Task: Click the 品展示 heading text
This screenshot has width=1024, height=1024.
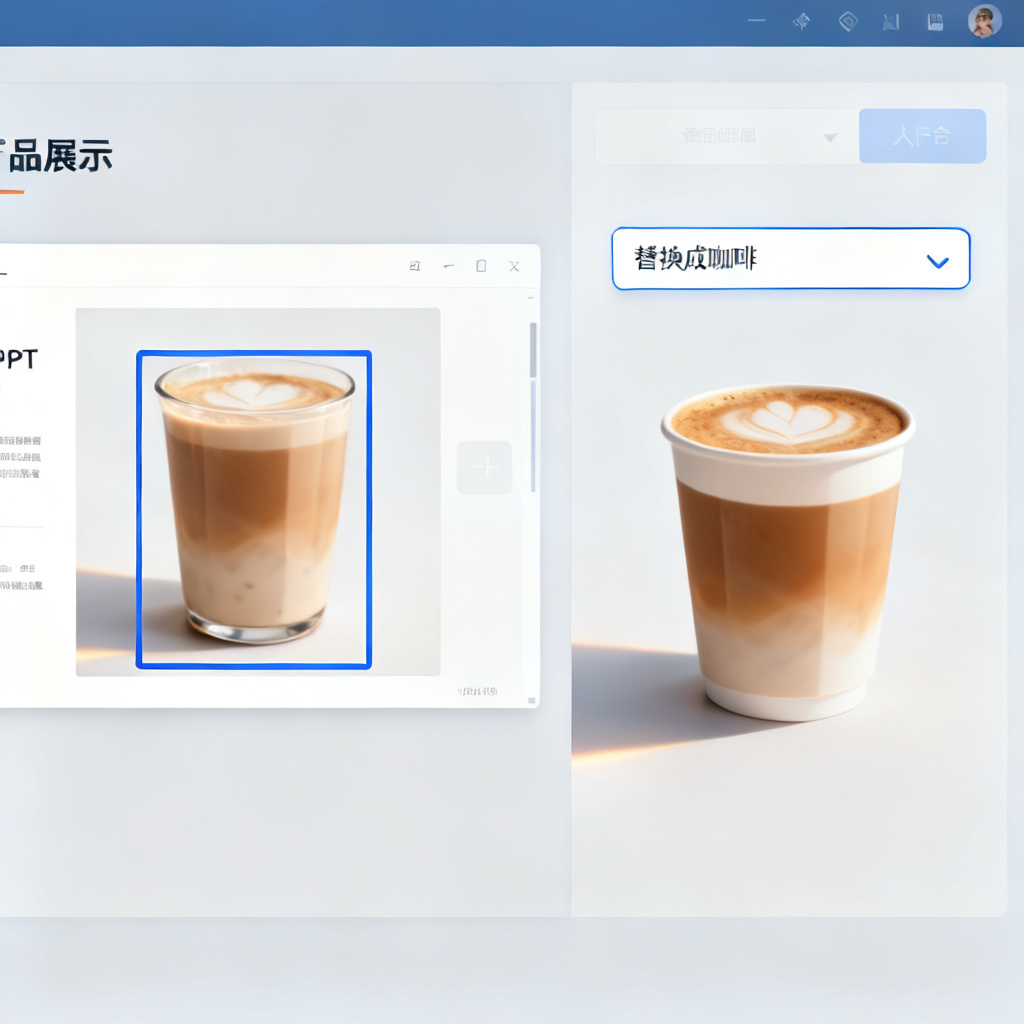Action: (60, 156)
